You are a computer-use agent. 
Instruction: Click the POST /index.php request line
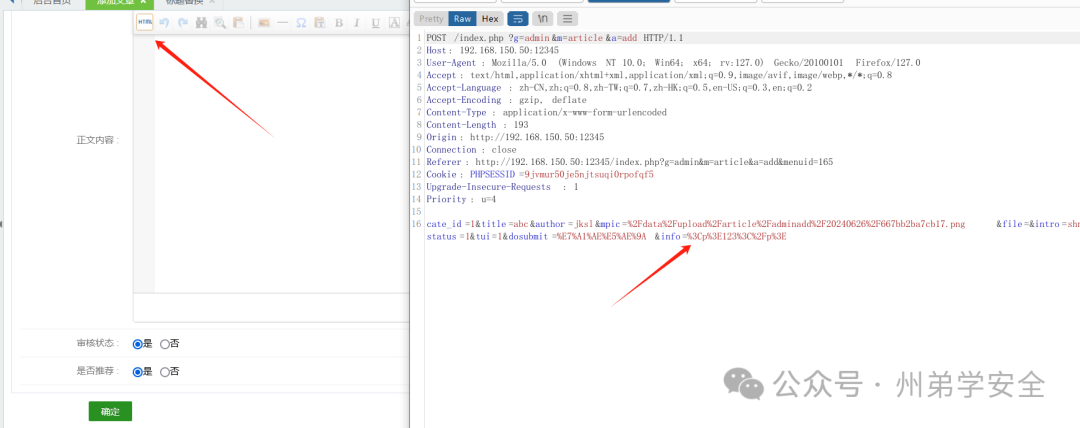(x=554, y=37)
